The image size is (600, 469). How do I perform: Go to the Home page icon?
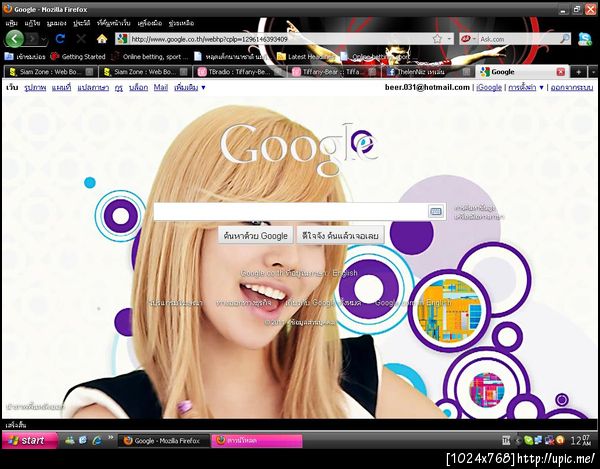102,39
